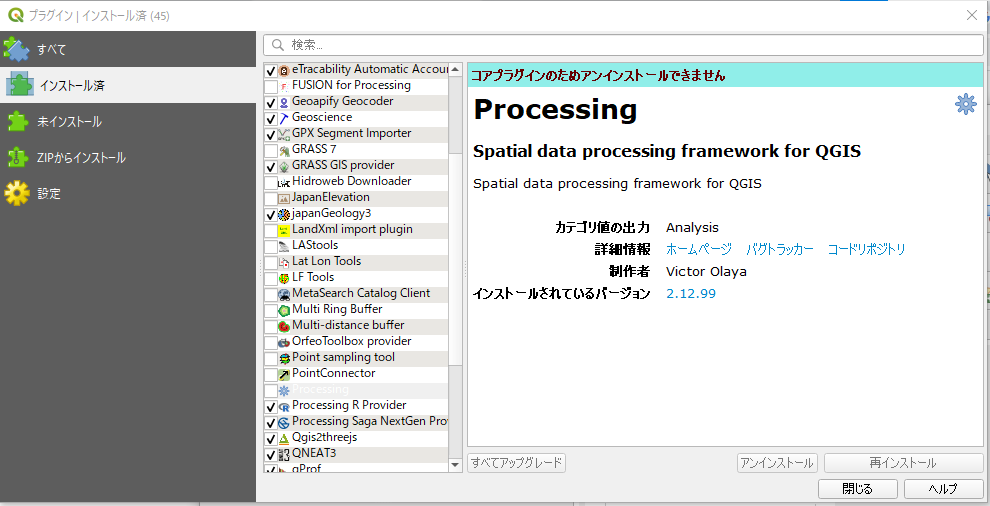
Task: Uncheck the GRASS GIS provider checkbox
Action: pos(271,166)
